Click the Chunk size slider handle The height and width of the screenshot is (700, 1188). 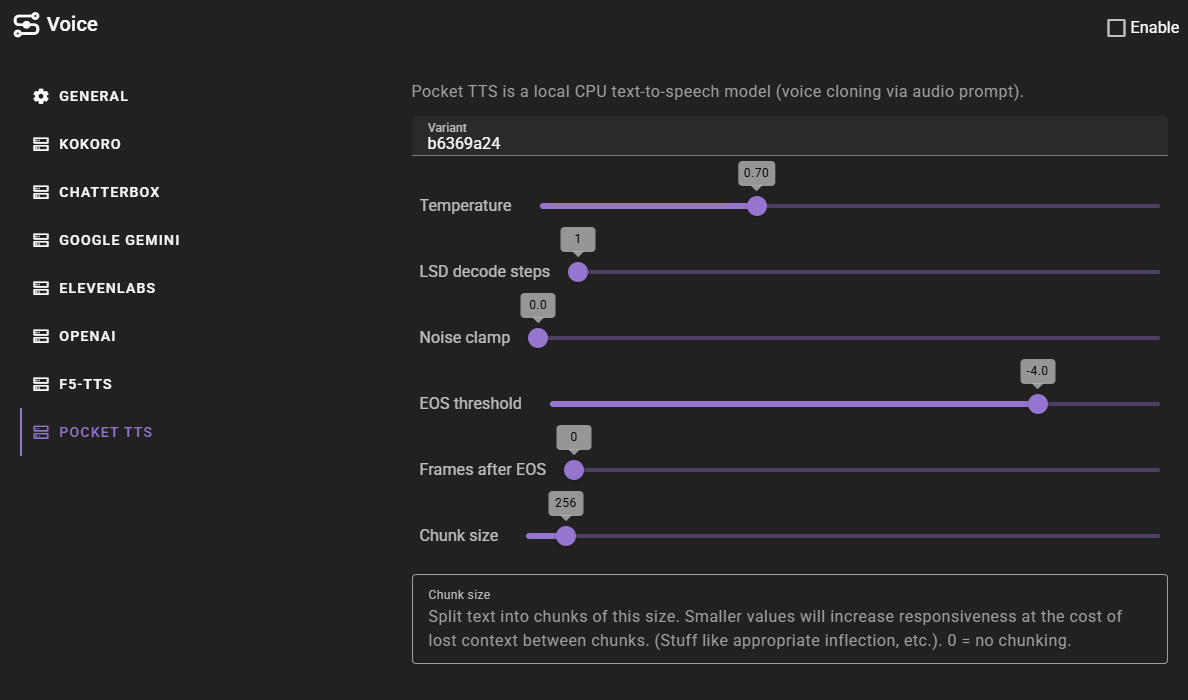pyautogui.click(x=566, y=536)
